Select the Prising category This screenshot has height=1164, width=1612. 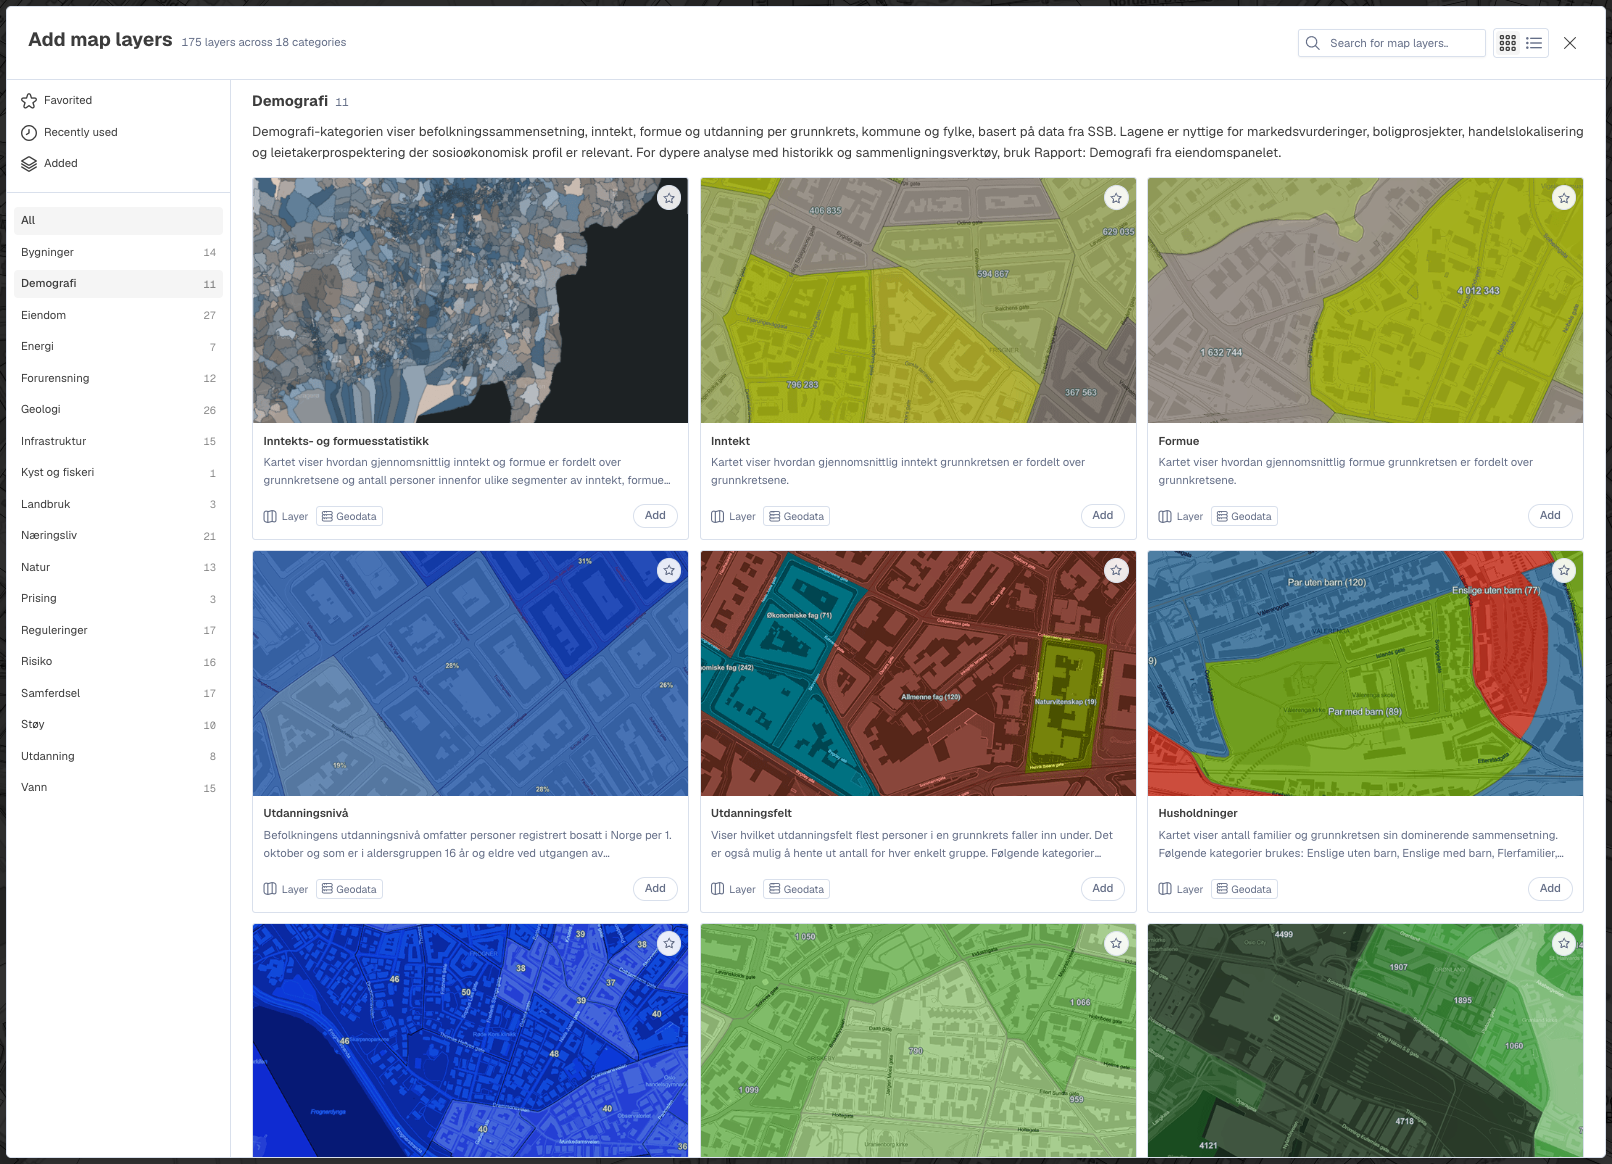click(x=118, y=598)
